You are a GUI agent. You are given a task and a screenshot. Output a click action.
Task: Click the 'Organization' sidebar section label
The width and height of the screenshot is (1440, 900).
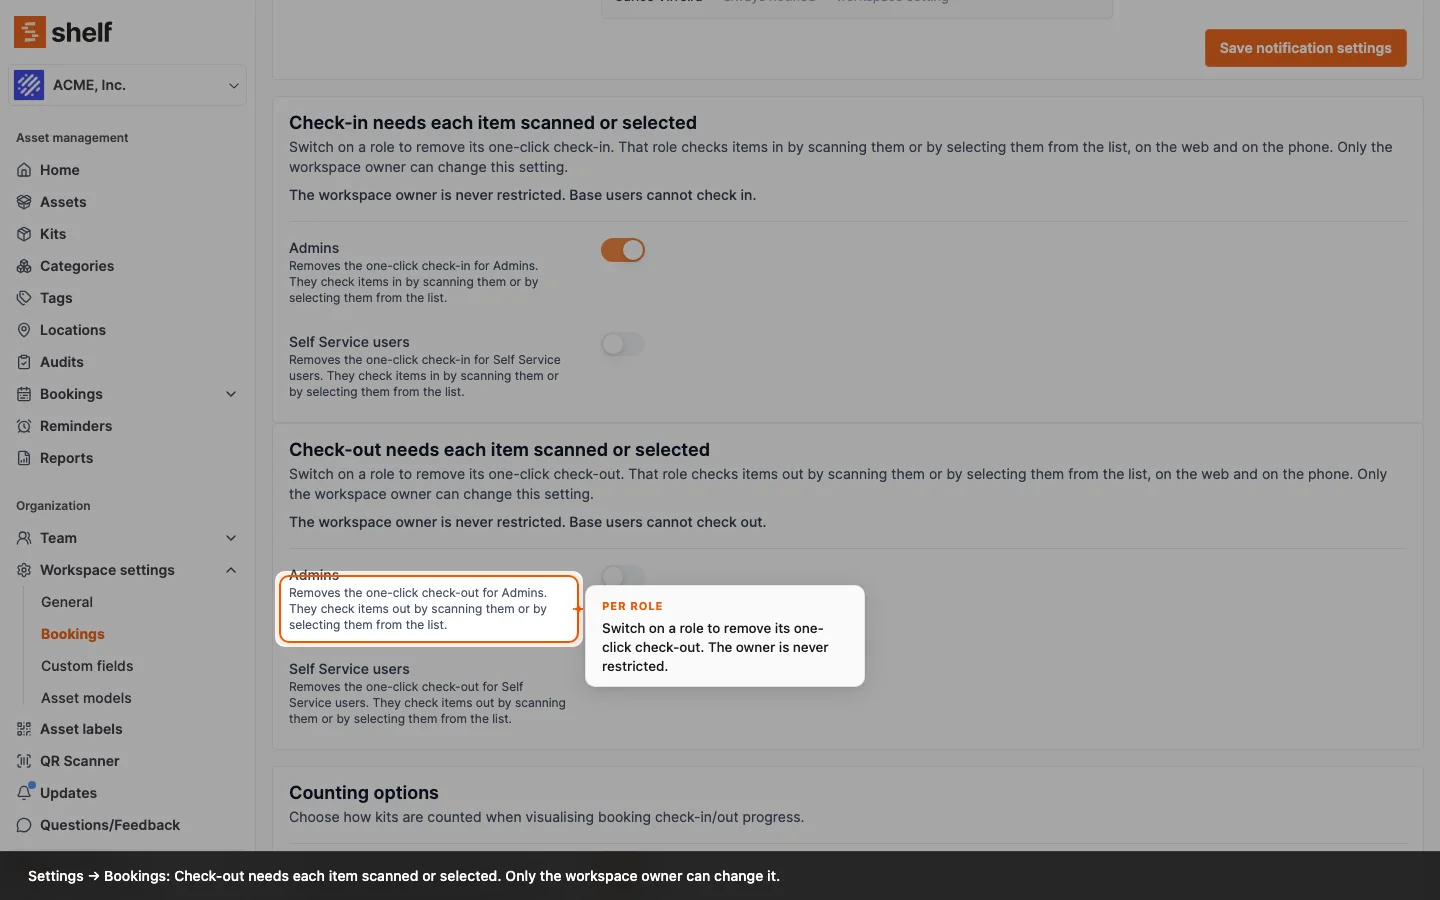click(x=53, y=506)
